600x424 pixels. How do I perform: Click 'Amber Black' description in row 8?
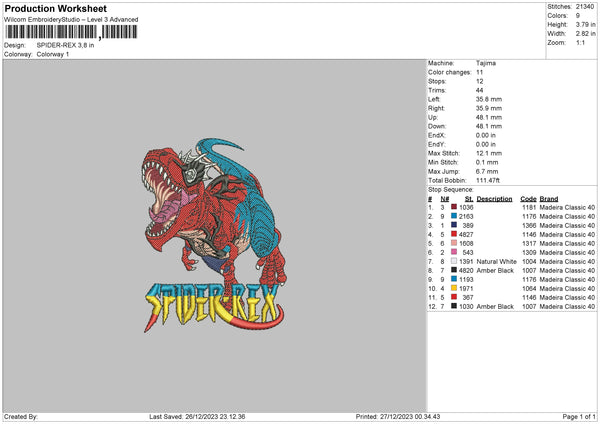pos(495,271)
